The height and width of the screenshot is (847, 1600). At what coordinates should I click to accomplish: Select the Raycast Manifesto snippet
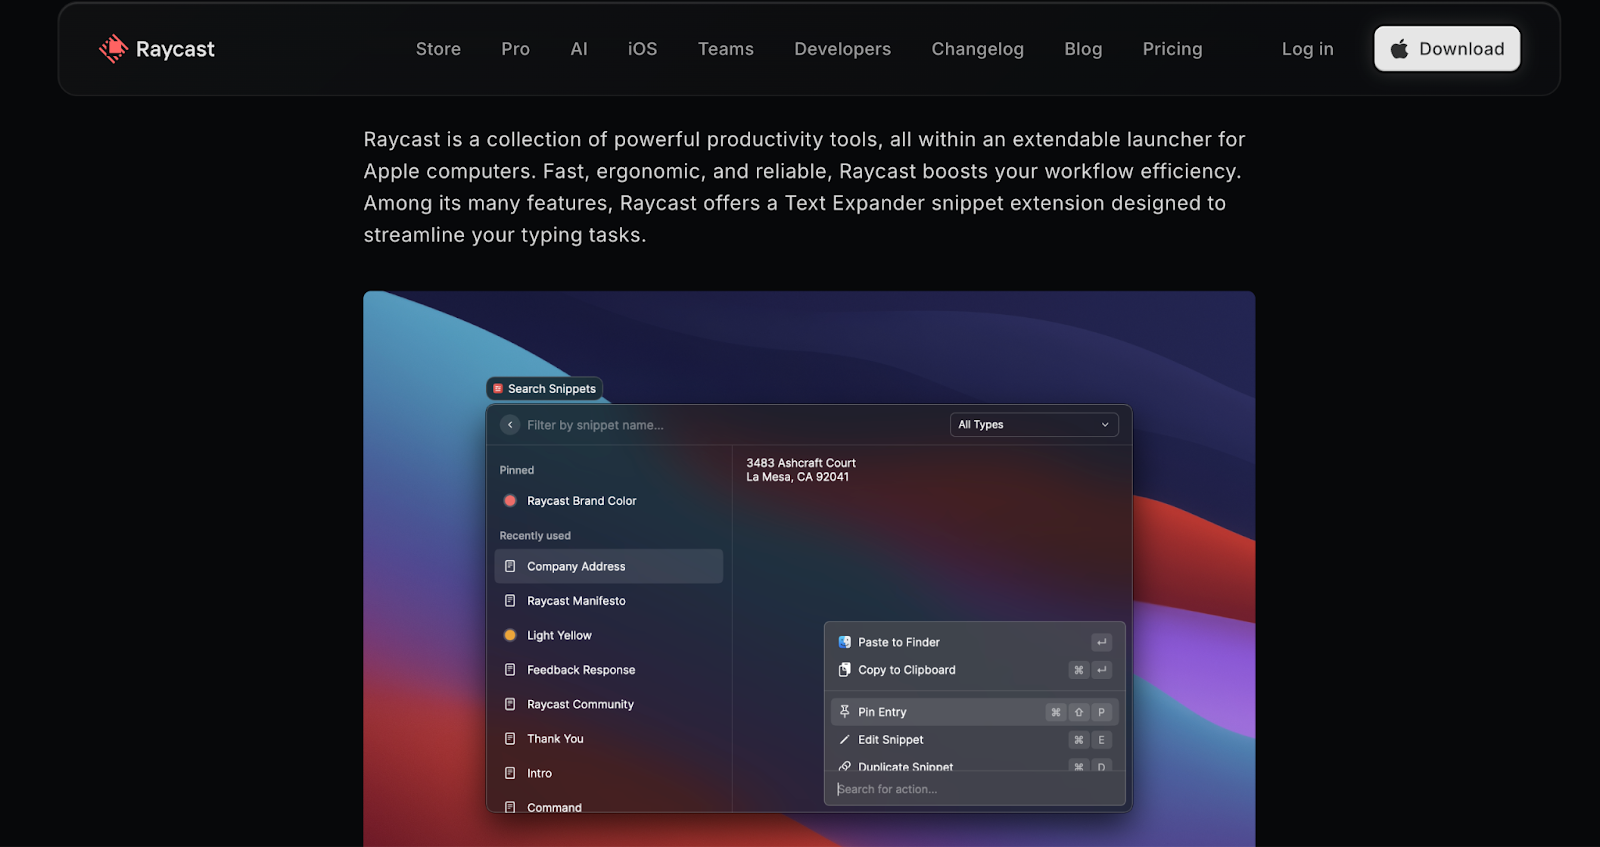tap(608, 601)
